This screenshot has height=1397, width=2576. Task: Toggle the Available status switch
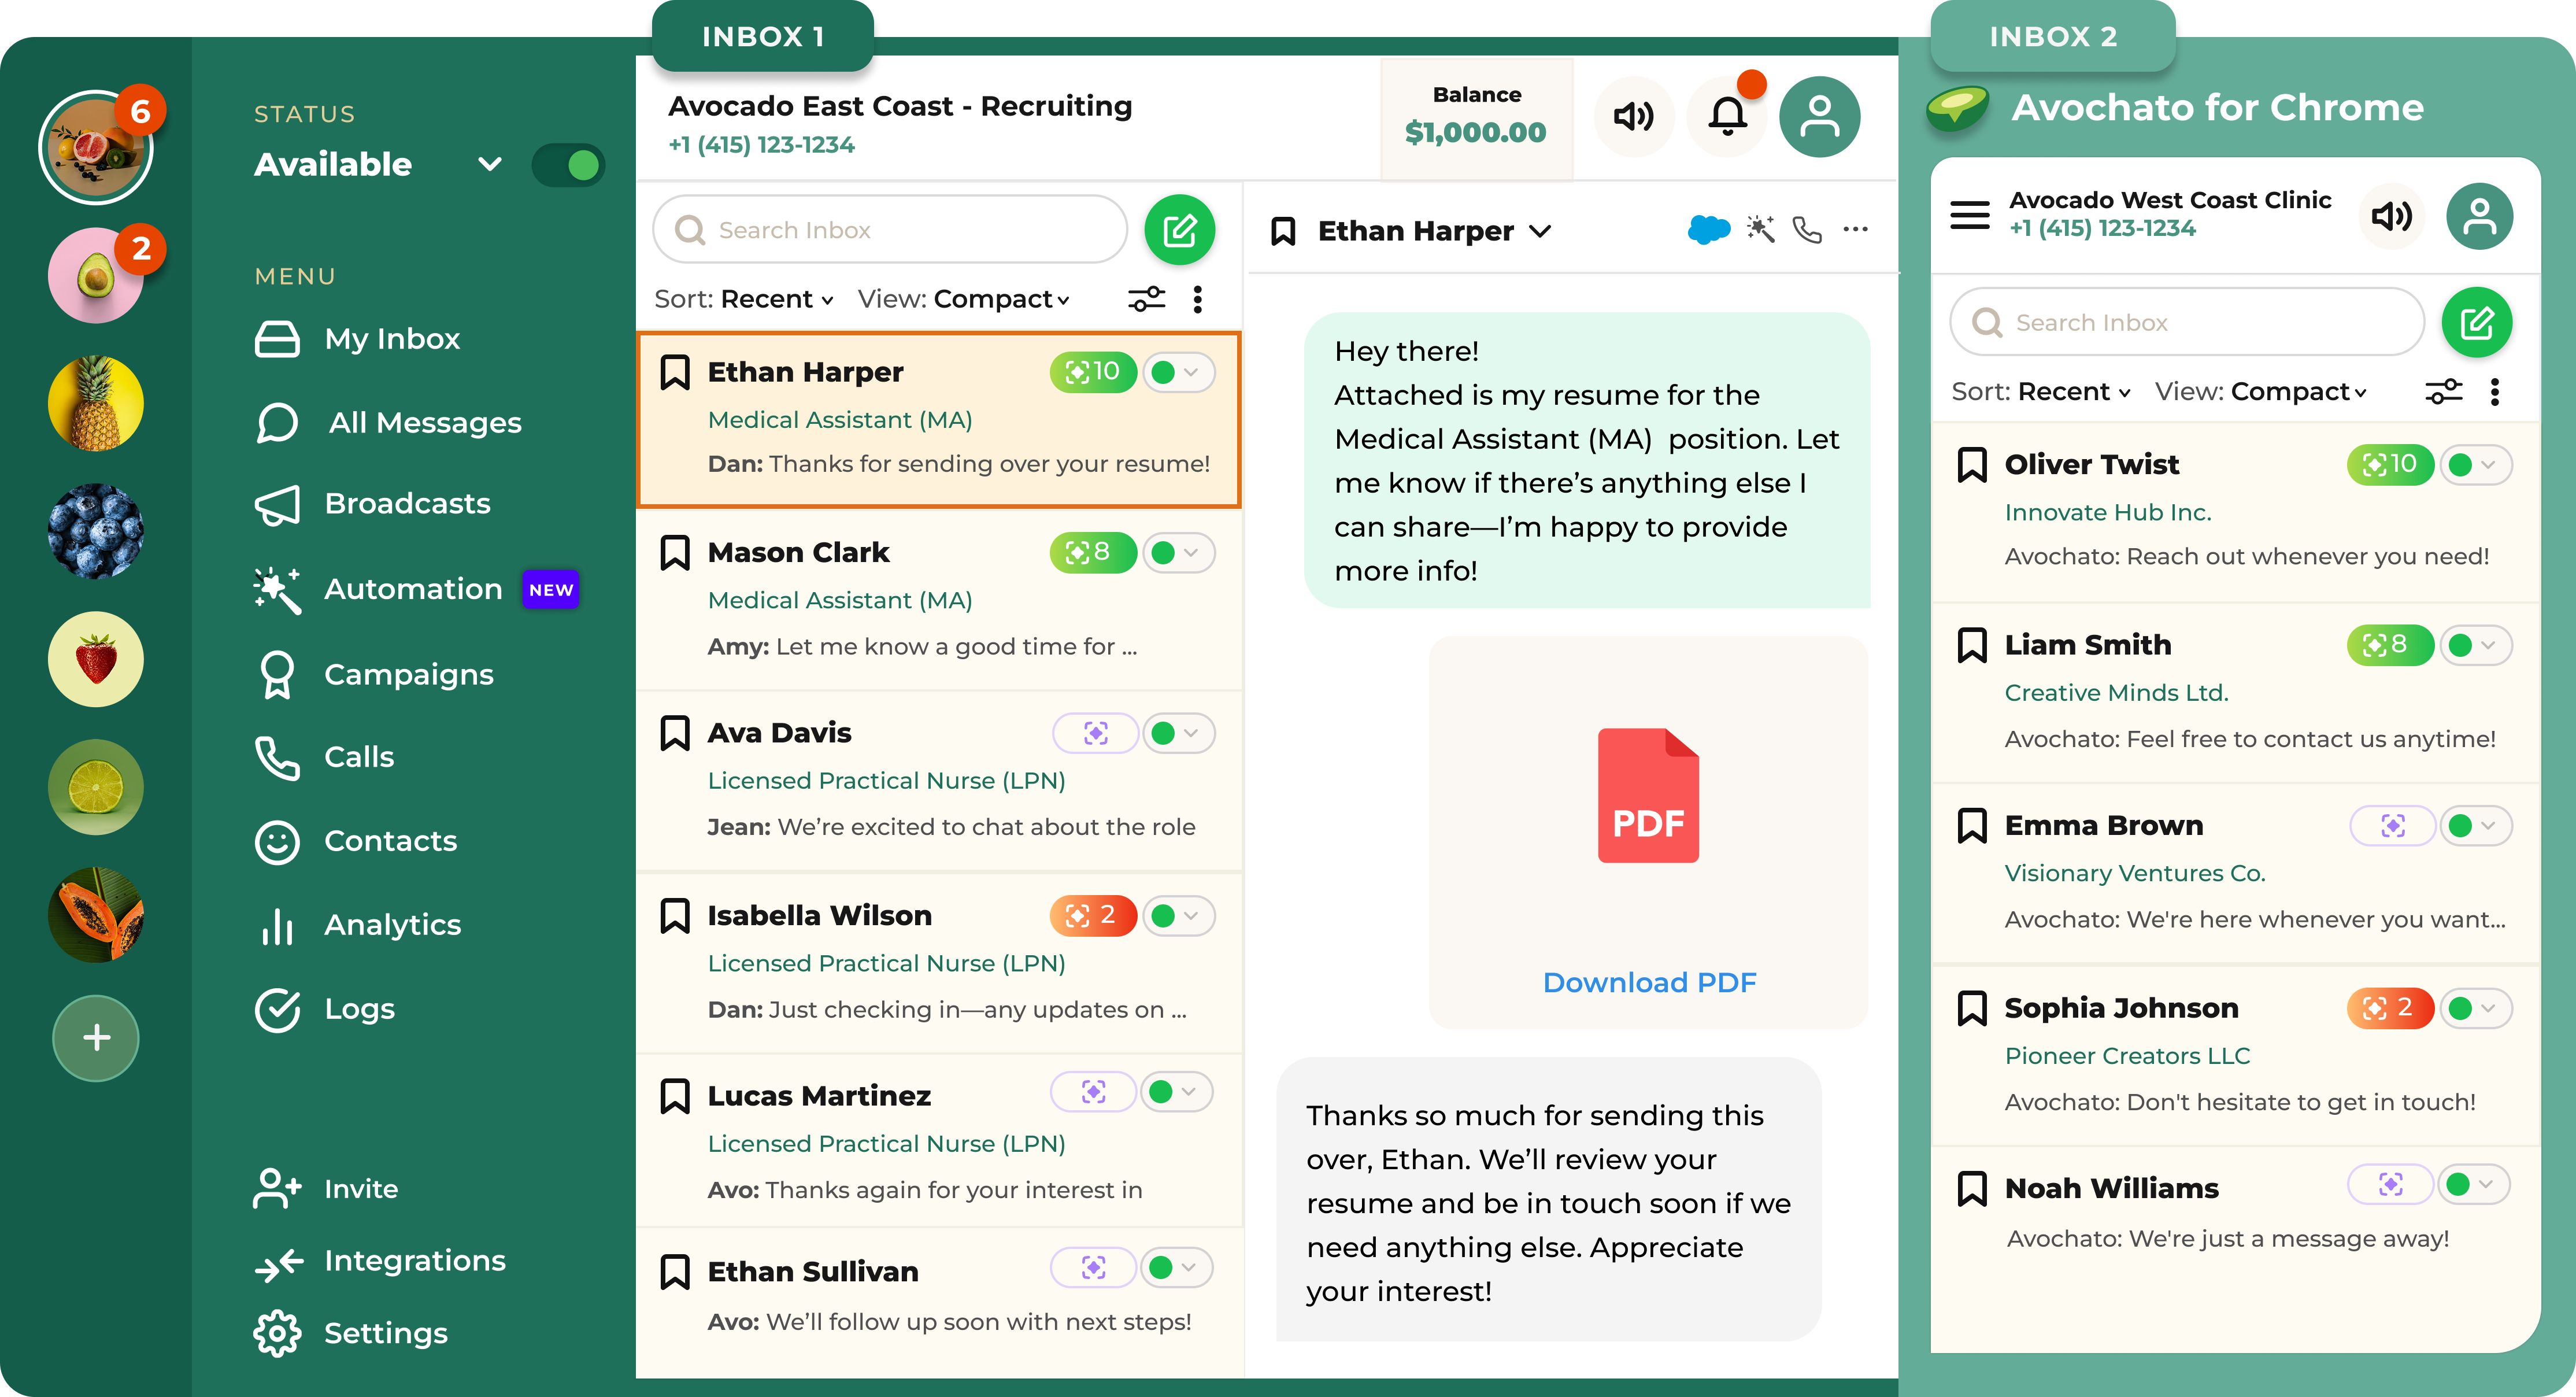[x=568, y=165]
